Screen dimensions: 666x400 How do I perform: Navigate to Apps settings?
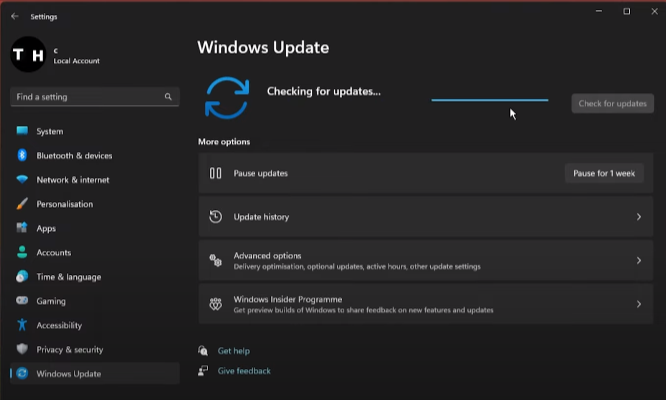(x=95, y=228)
